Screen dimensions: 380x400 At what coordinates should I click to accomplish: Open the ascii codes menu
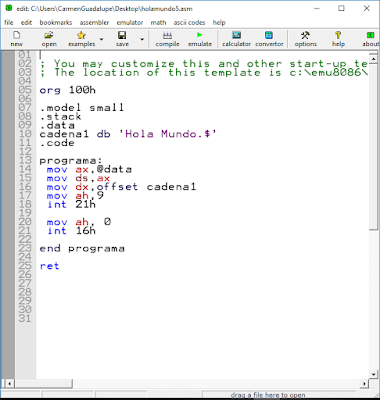tap(189, 22)
